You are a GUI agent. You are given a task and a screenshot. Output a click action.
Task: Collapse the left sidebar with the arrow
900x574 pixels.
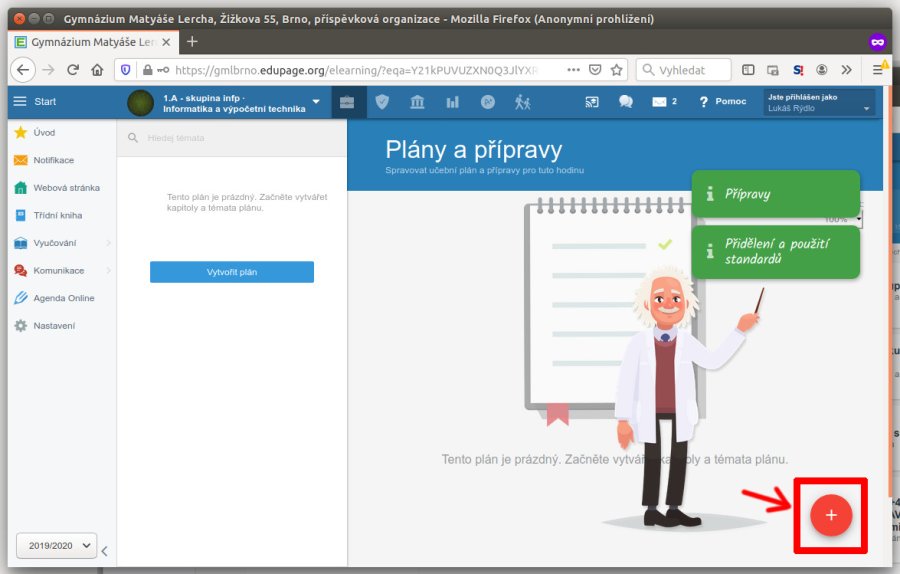(105, 550)
